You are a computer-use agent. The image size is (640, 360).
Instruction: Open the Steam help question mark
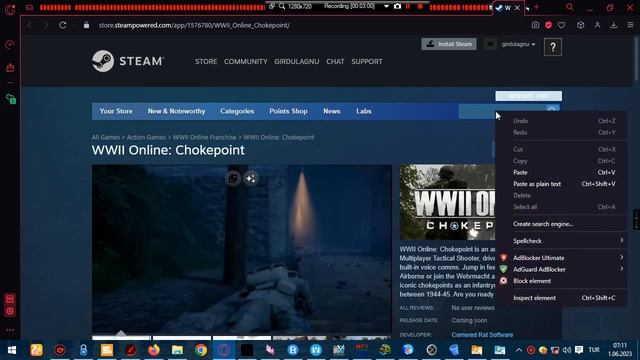pos(553,47)
